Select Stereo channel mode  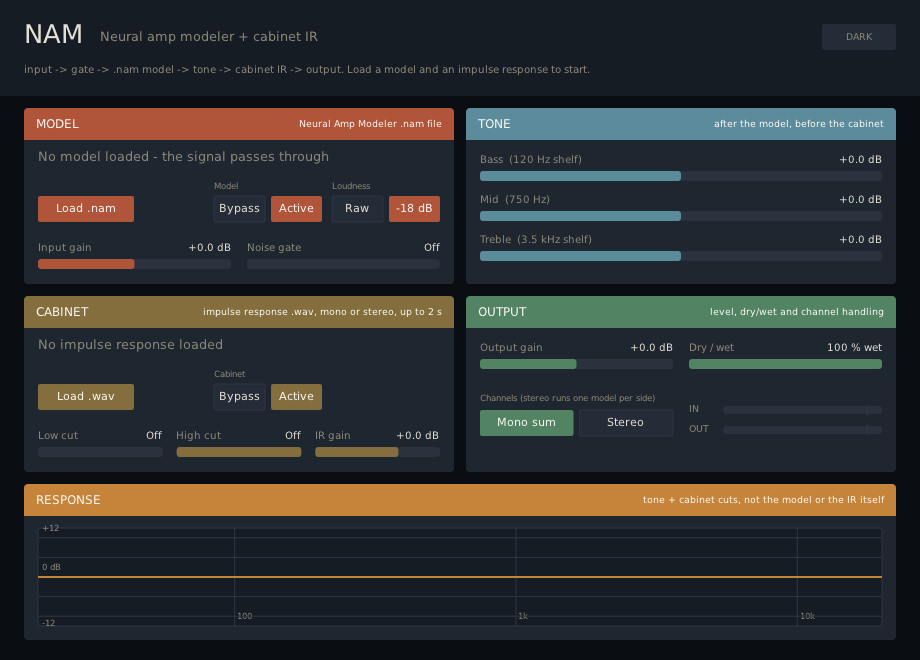coord(625,422)
